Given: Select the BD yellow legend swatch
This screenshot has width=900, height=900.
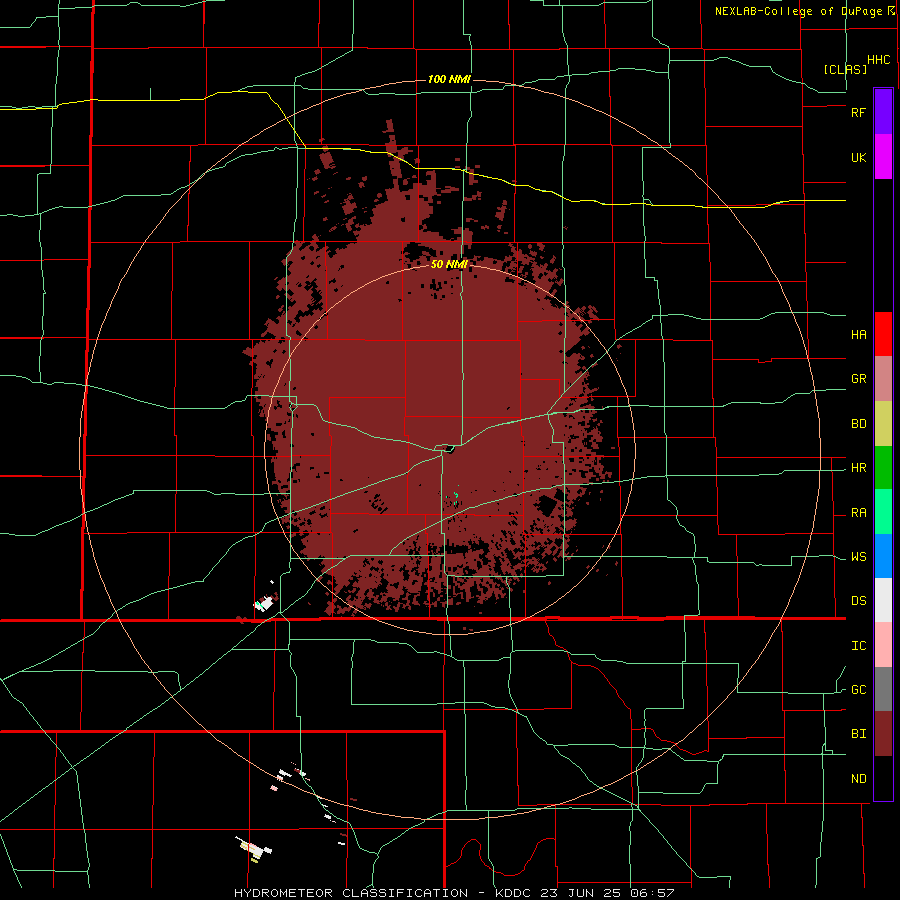Looking at the screenshot, I should (x=883, y=424).
